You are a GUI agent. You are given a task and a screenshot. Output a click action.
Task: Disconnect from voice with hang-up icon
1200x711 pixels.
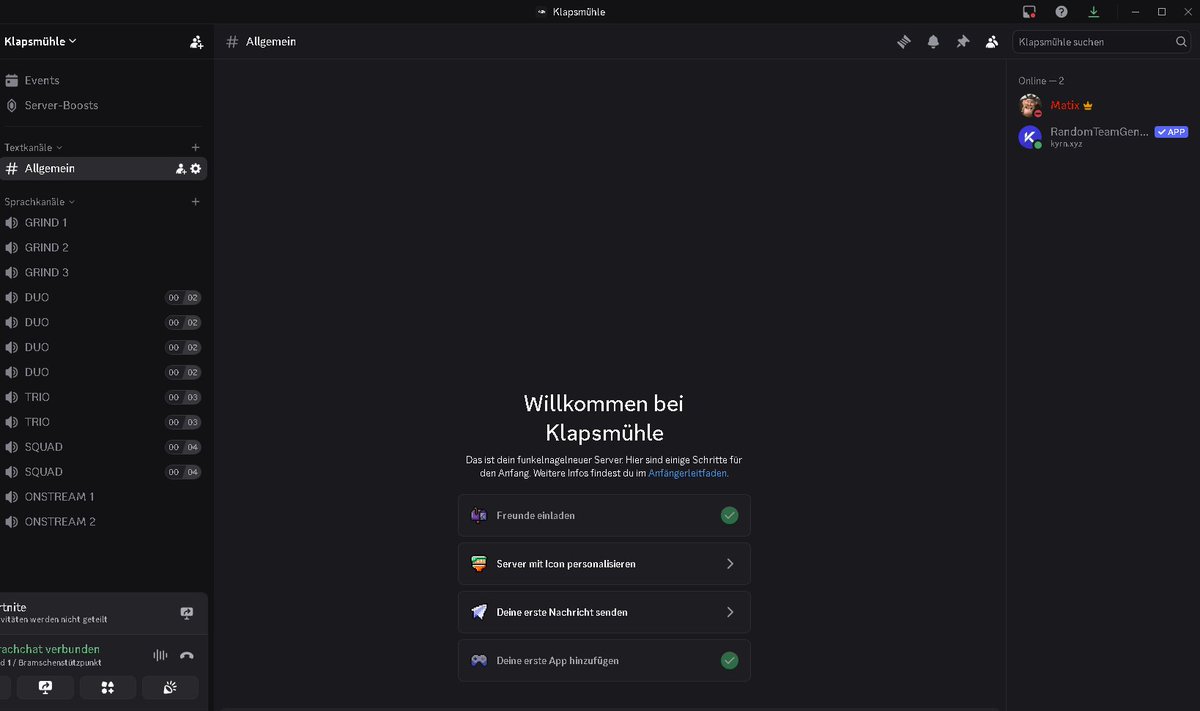pyautogui.click(x=186, y=655)
